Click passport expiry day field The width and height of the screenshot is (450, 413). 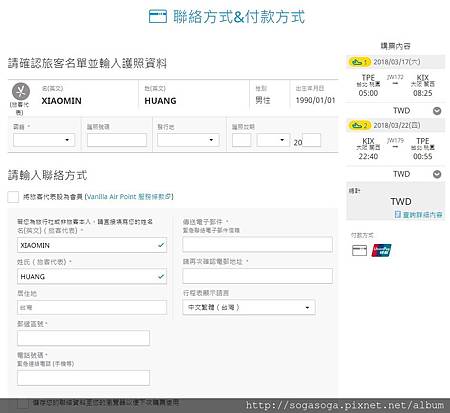coord(242,140)
